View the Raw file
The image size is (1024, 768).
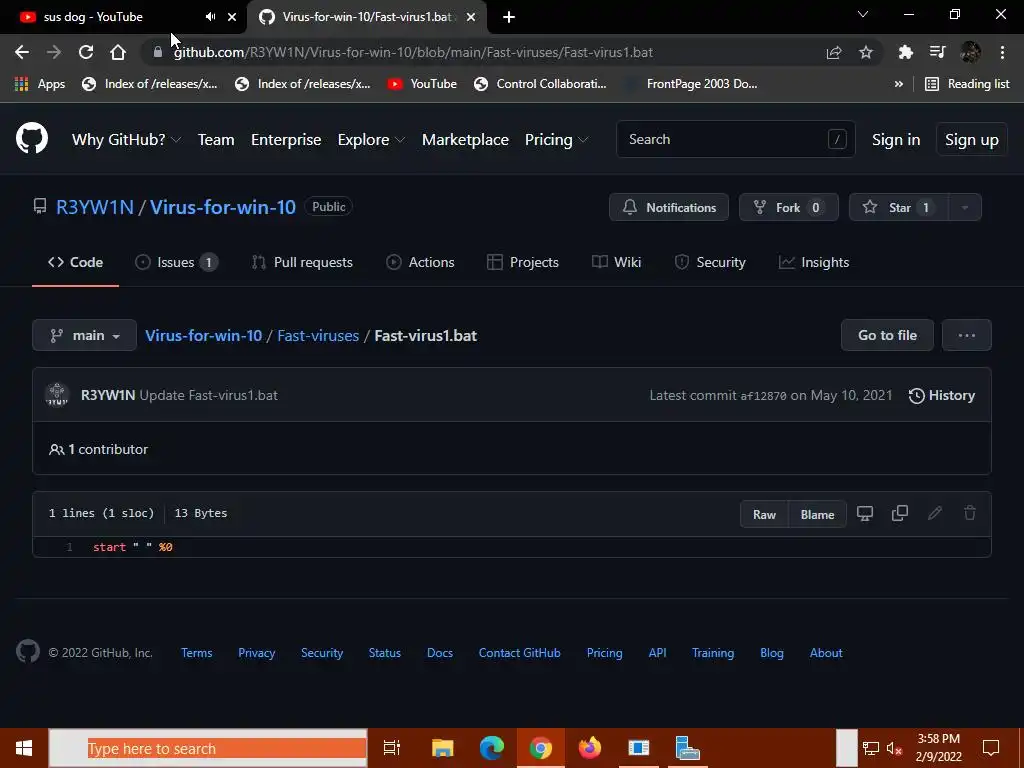[x=765, y=514]
